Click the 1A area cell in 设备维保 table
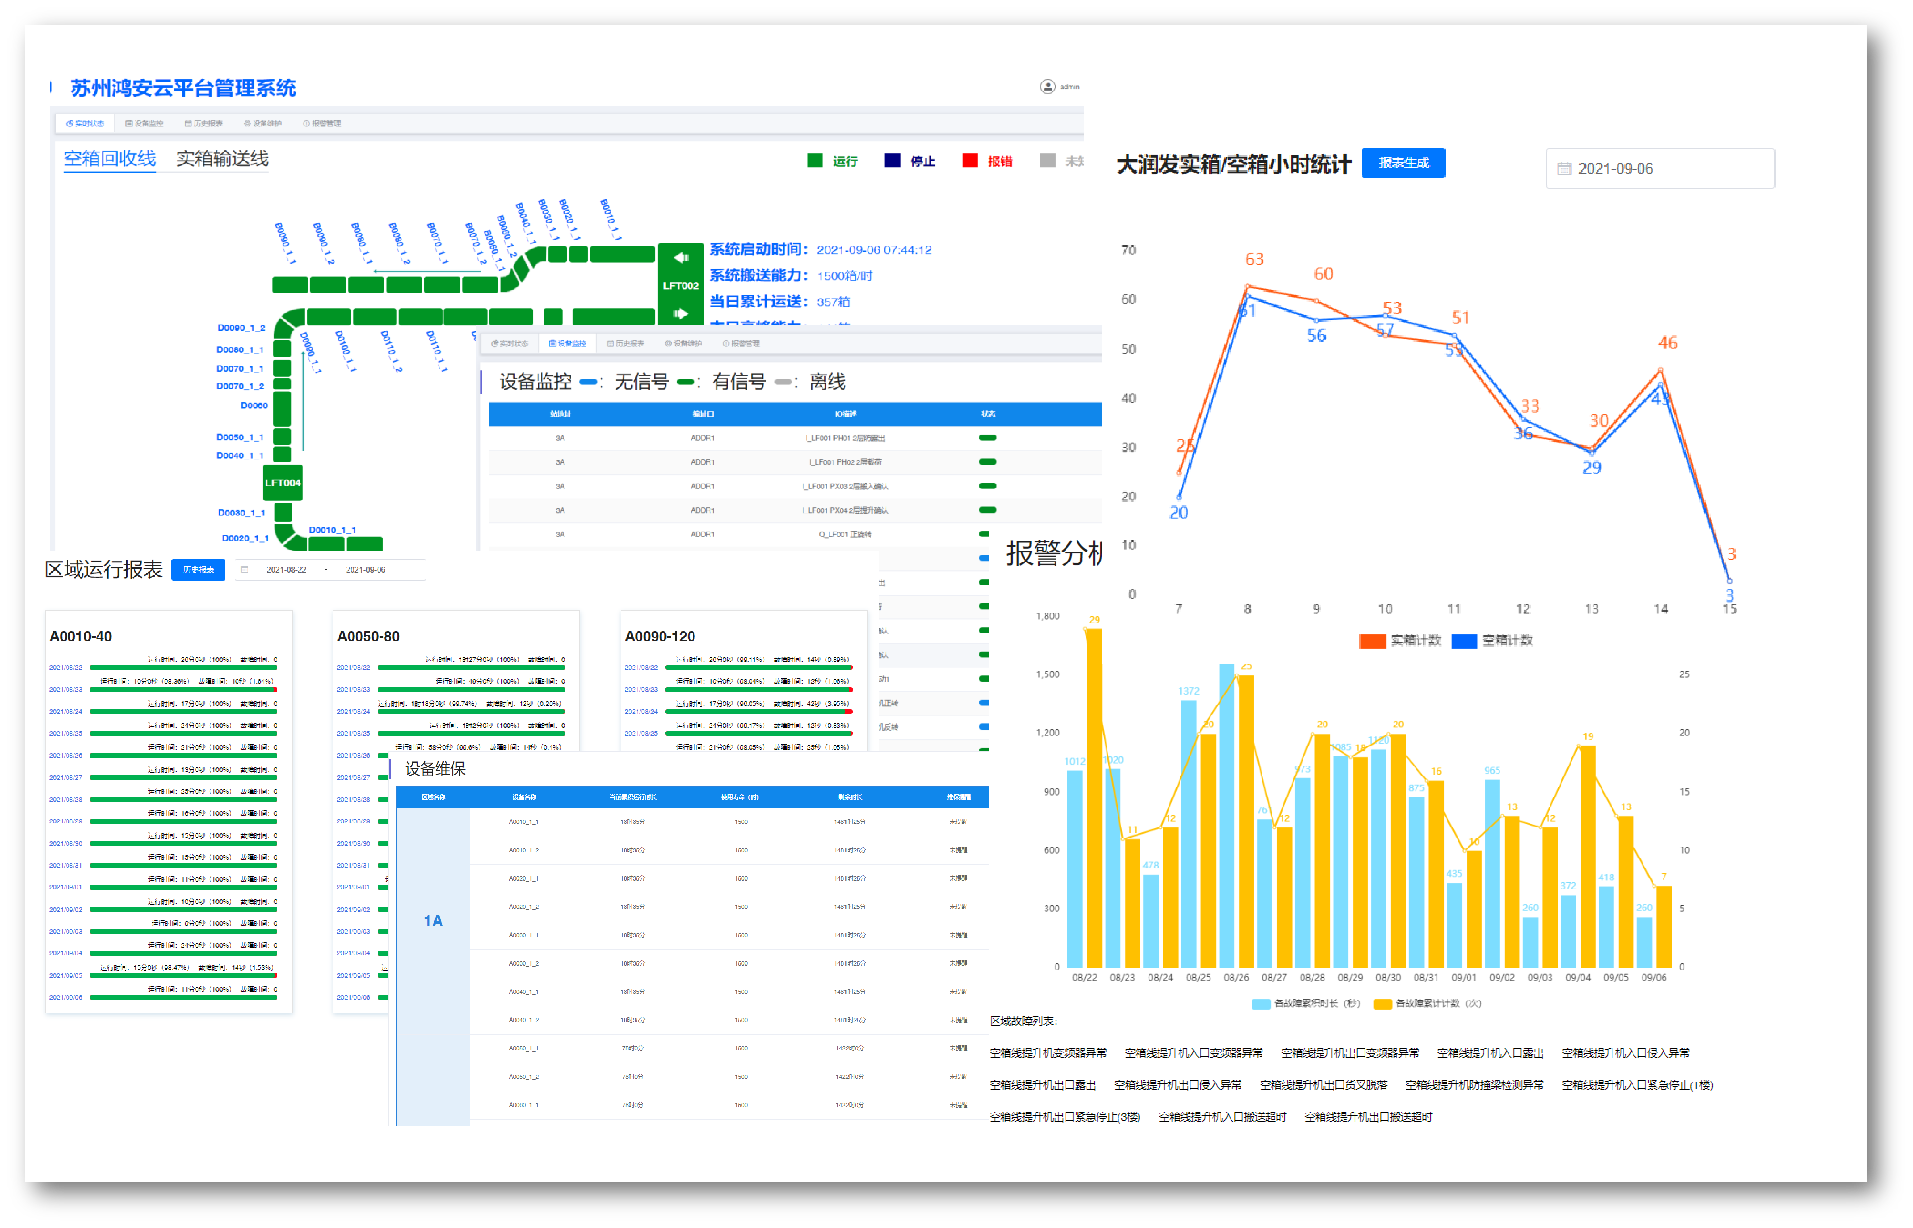The width and height of the screenshot is (1913, 1228). [433, 921]
